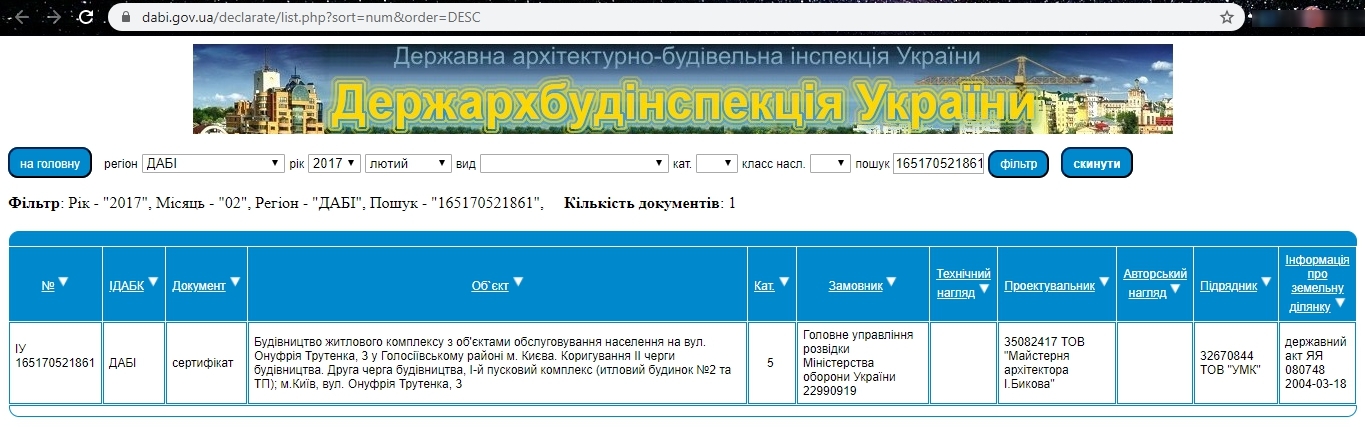Bookmark this page with the star icon
This screenshot has width=1365, height=427.
(1227, 17)
